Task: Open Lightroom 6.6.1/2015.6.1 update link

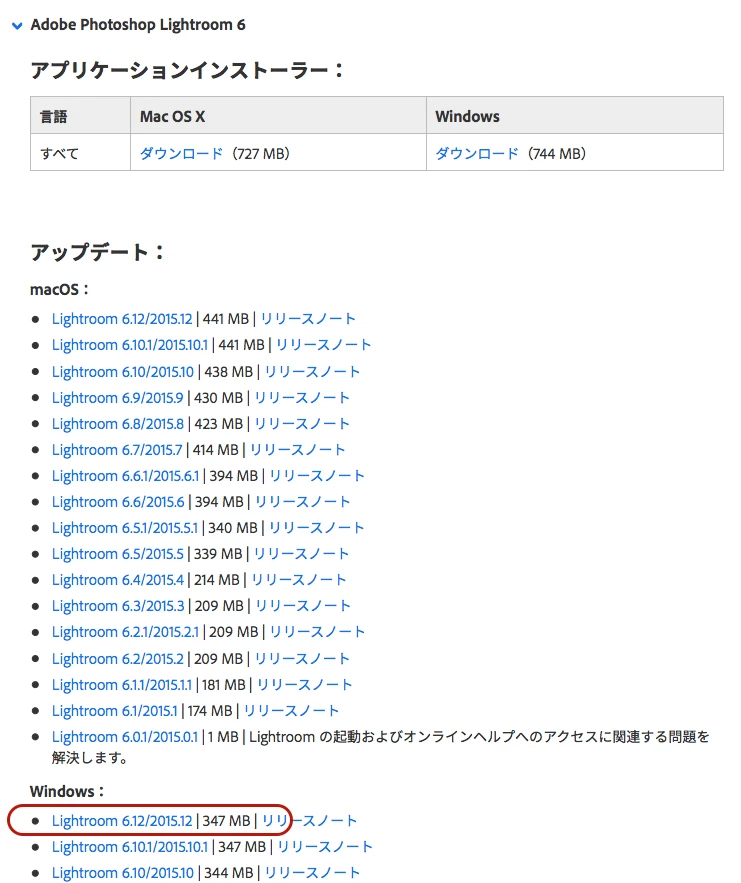Action: [126, 476]
